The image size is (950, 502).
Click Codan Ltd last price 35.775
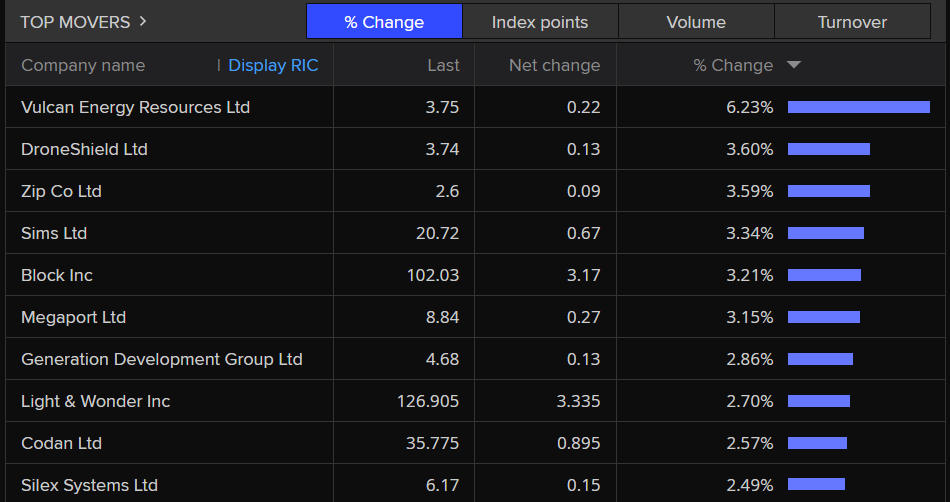tap(428, 443)
